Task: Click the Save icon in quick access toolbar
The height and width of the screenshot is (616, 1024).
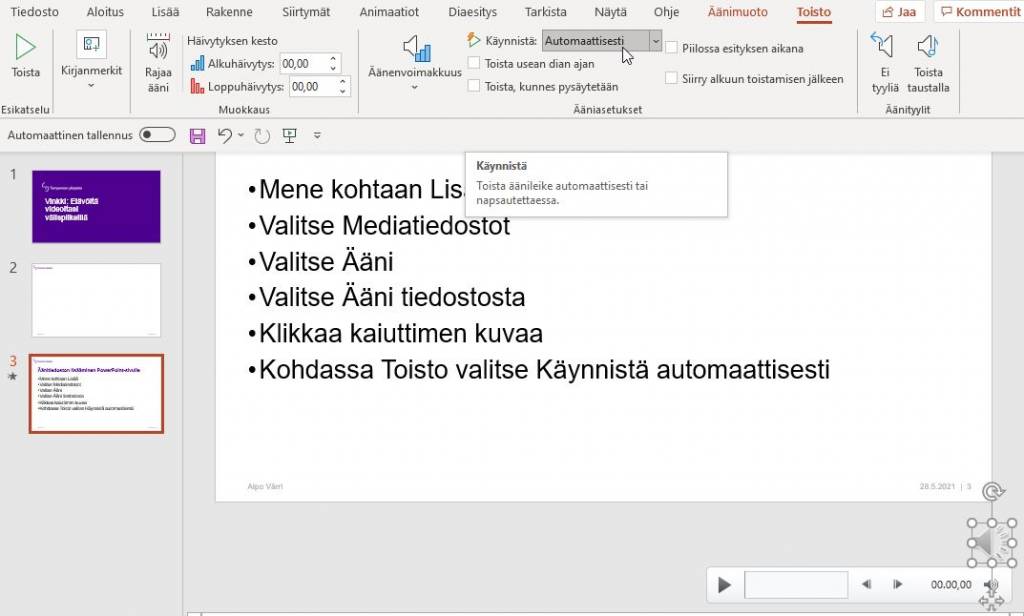Action: (197, 135)
